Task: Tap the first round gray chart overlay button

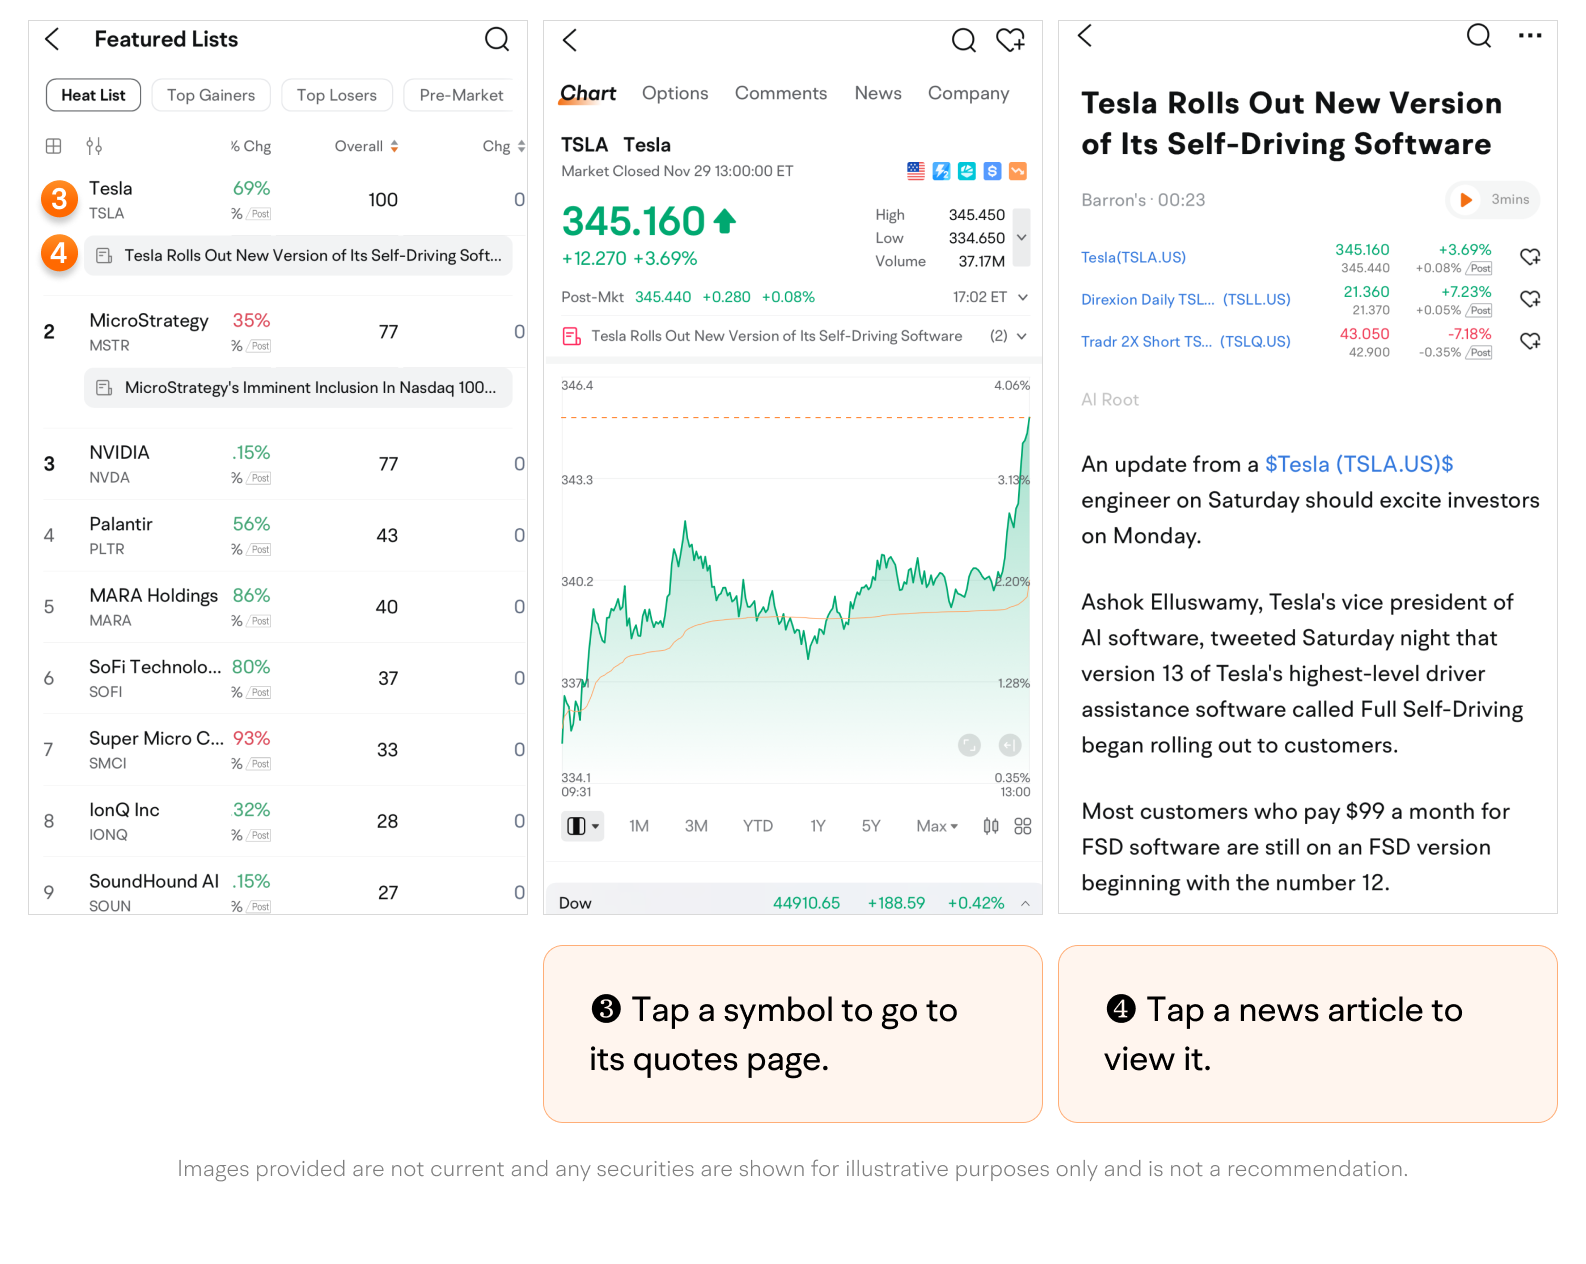Action: [969, 745]
